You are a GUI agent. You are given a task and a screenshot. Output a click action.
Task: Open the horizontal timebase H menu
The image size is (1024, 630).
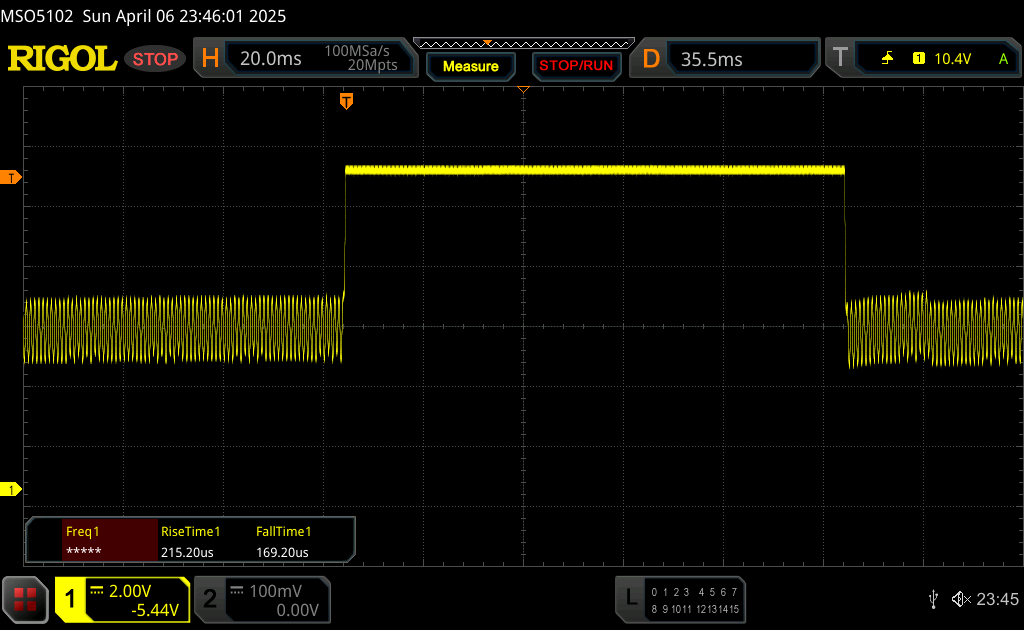210,59
